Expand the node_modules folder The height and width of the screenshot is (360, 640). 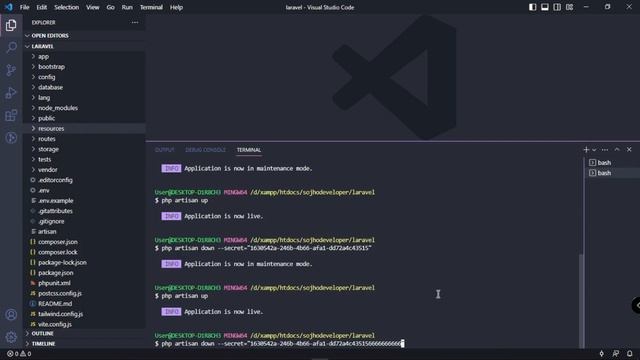tap(84, 108)
